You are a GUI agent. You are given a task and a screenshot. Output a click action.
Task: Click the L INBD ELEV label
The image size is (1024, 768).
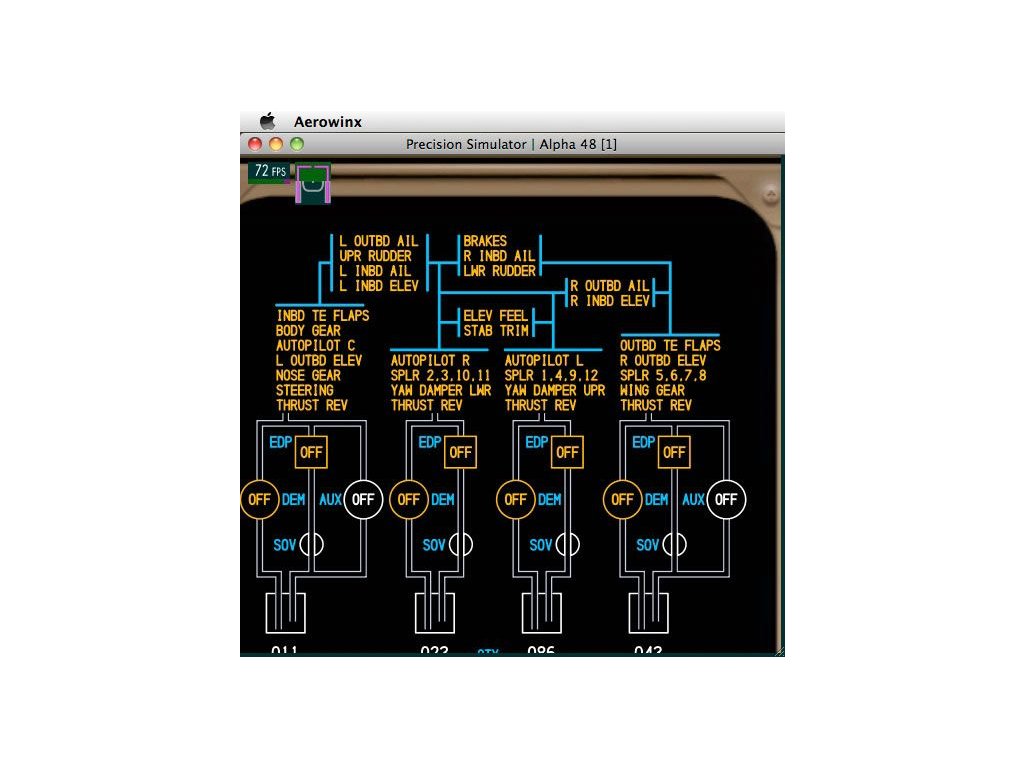379,286
